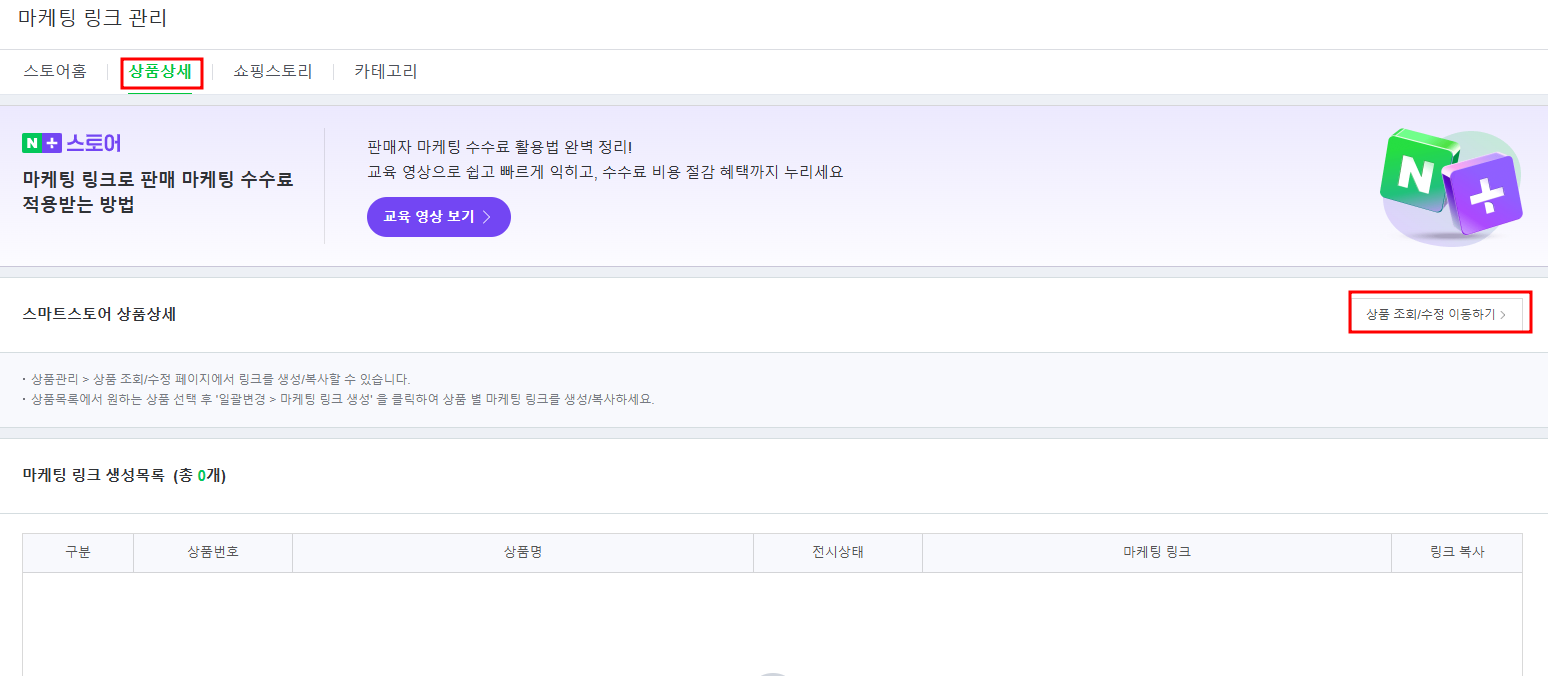Screen dimensions: 1548x676
Task: Click the 전시상태 column header
Action: tap(838, 552)
